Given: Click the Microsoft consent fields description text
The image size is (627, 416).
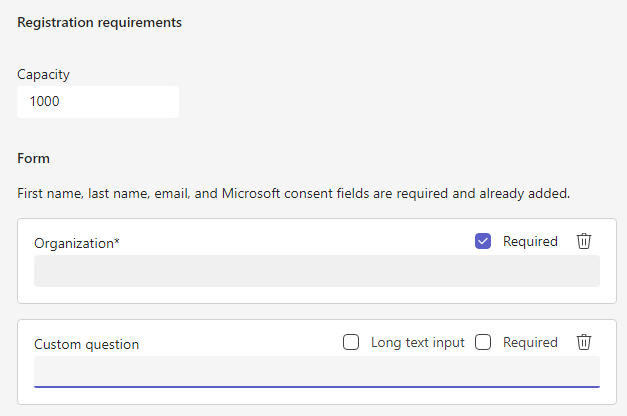Looking at the screenshot, I should pos(294,194).
